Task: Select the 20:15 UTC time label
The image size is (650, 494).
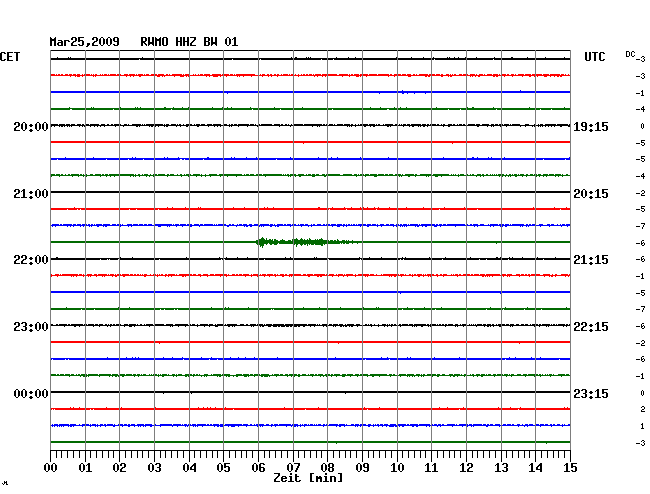Action: tap(591, 194)
